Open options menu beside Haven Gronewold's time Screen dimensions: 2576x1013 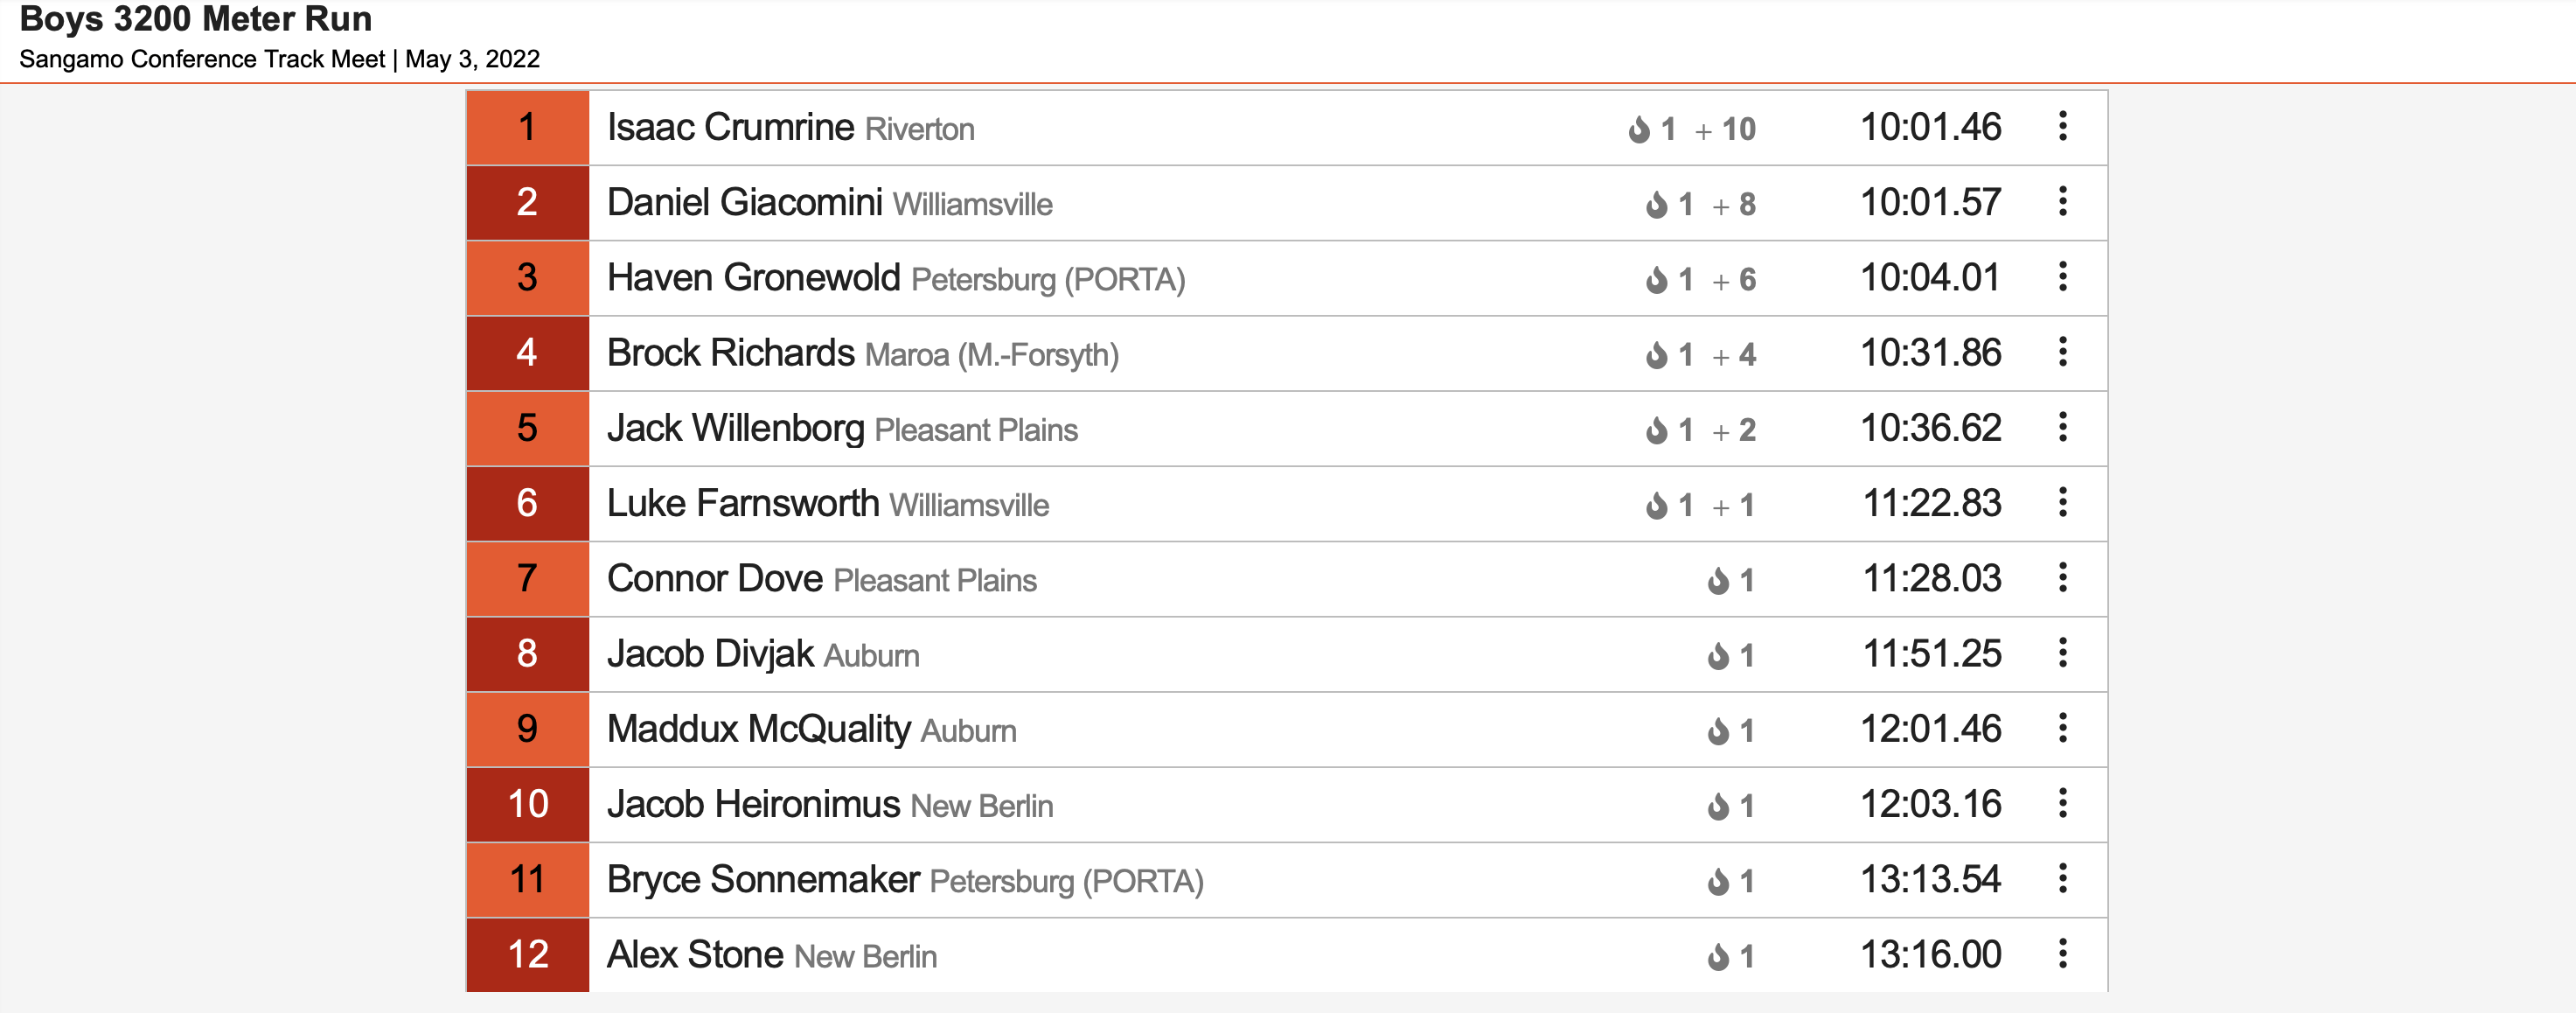click(2062, 277)
